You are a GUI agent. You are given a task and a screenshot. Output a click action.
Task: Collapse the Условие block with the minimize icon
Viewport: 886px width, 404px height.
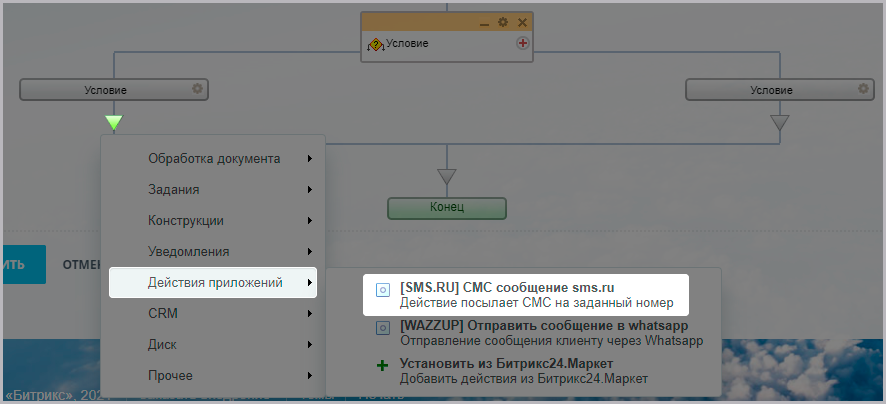(485, 22)
